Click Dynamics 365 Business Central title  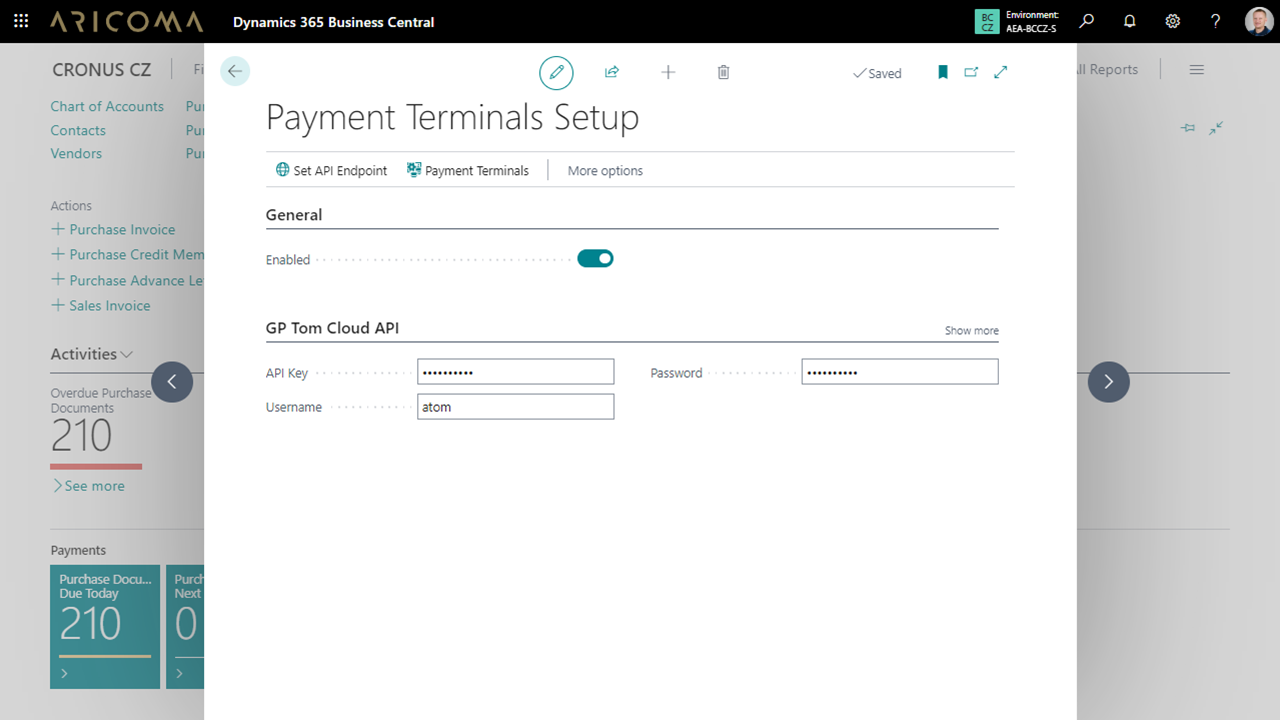[334, 22]
